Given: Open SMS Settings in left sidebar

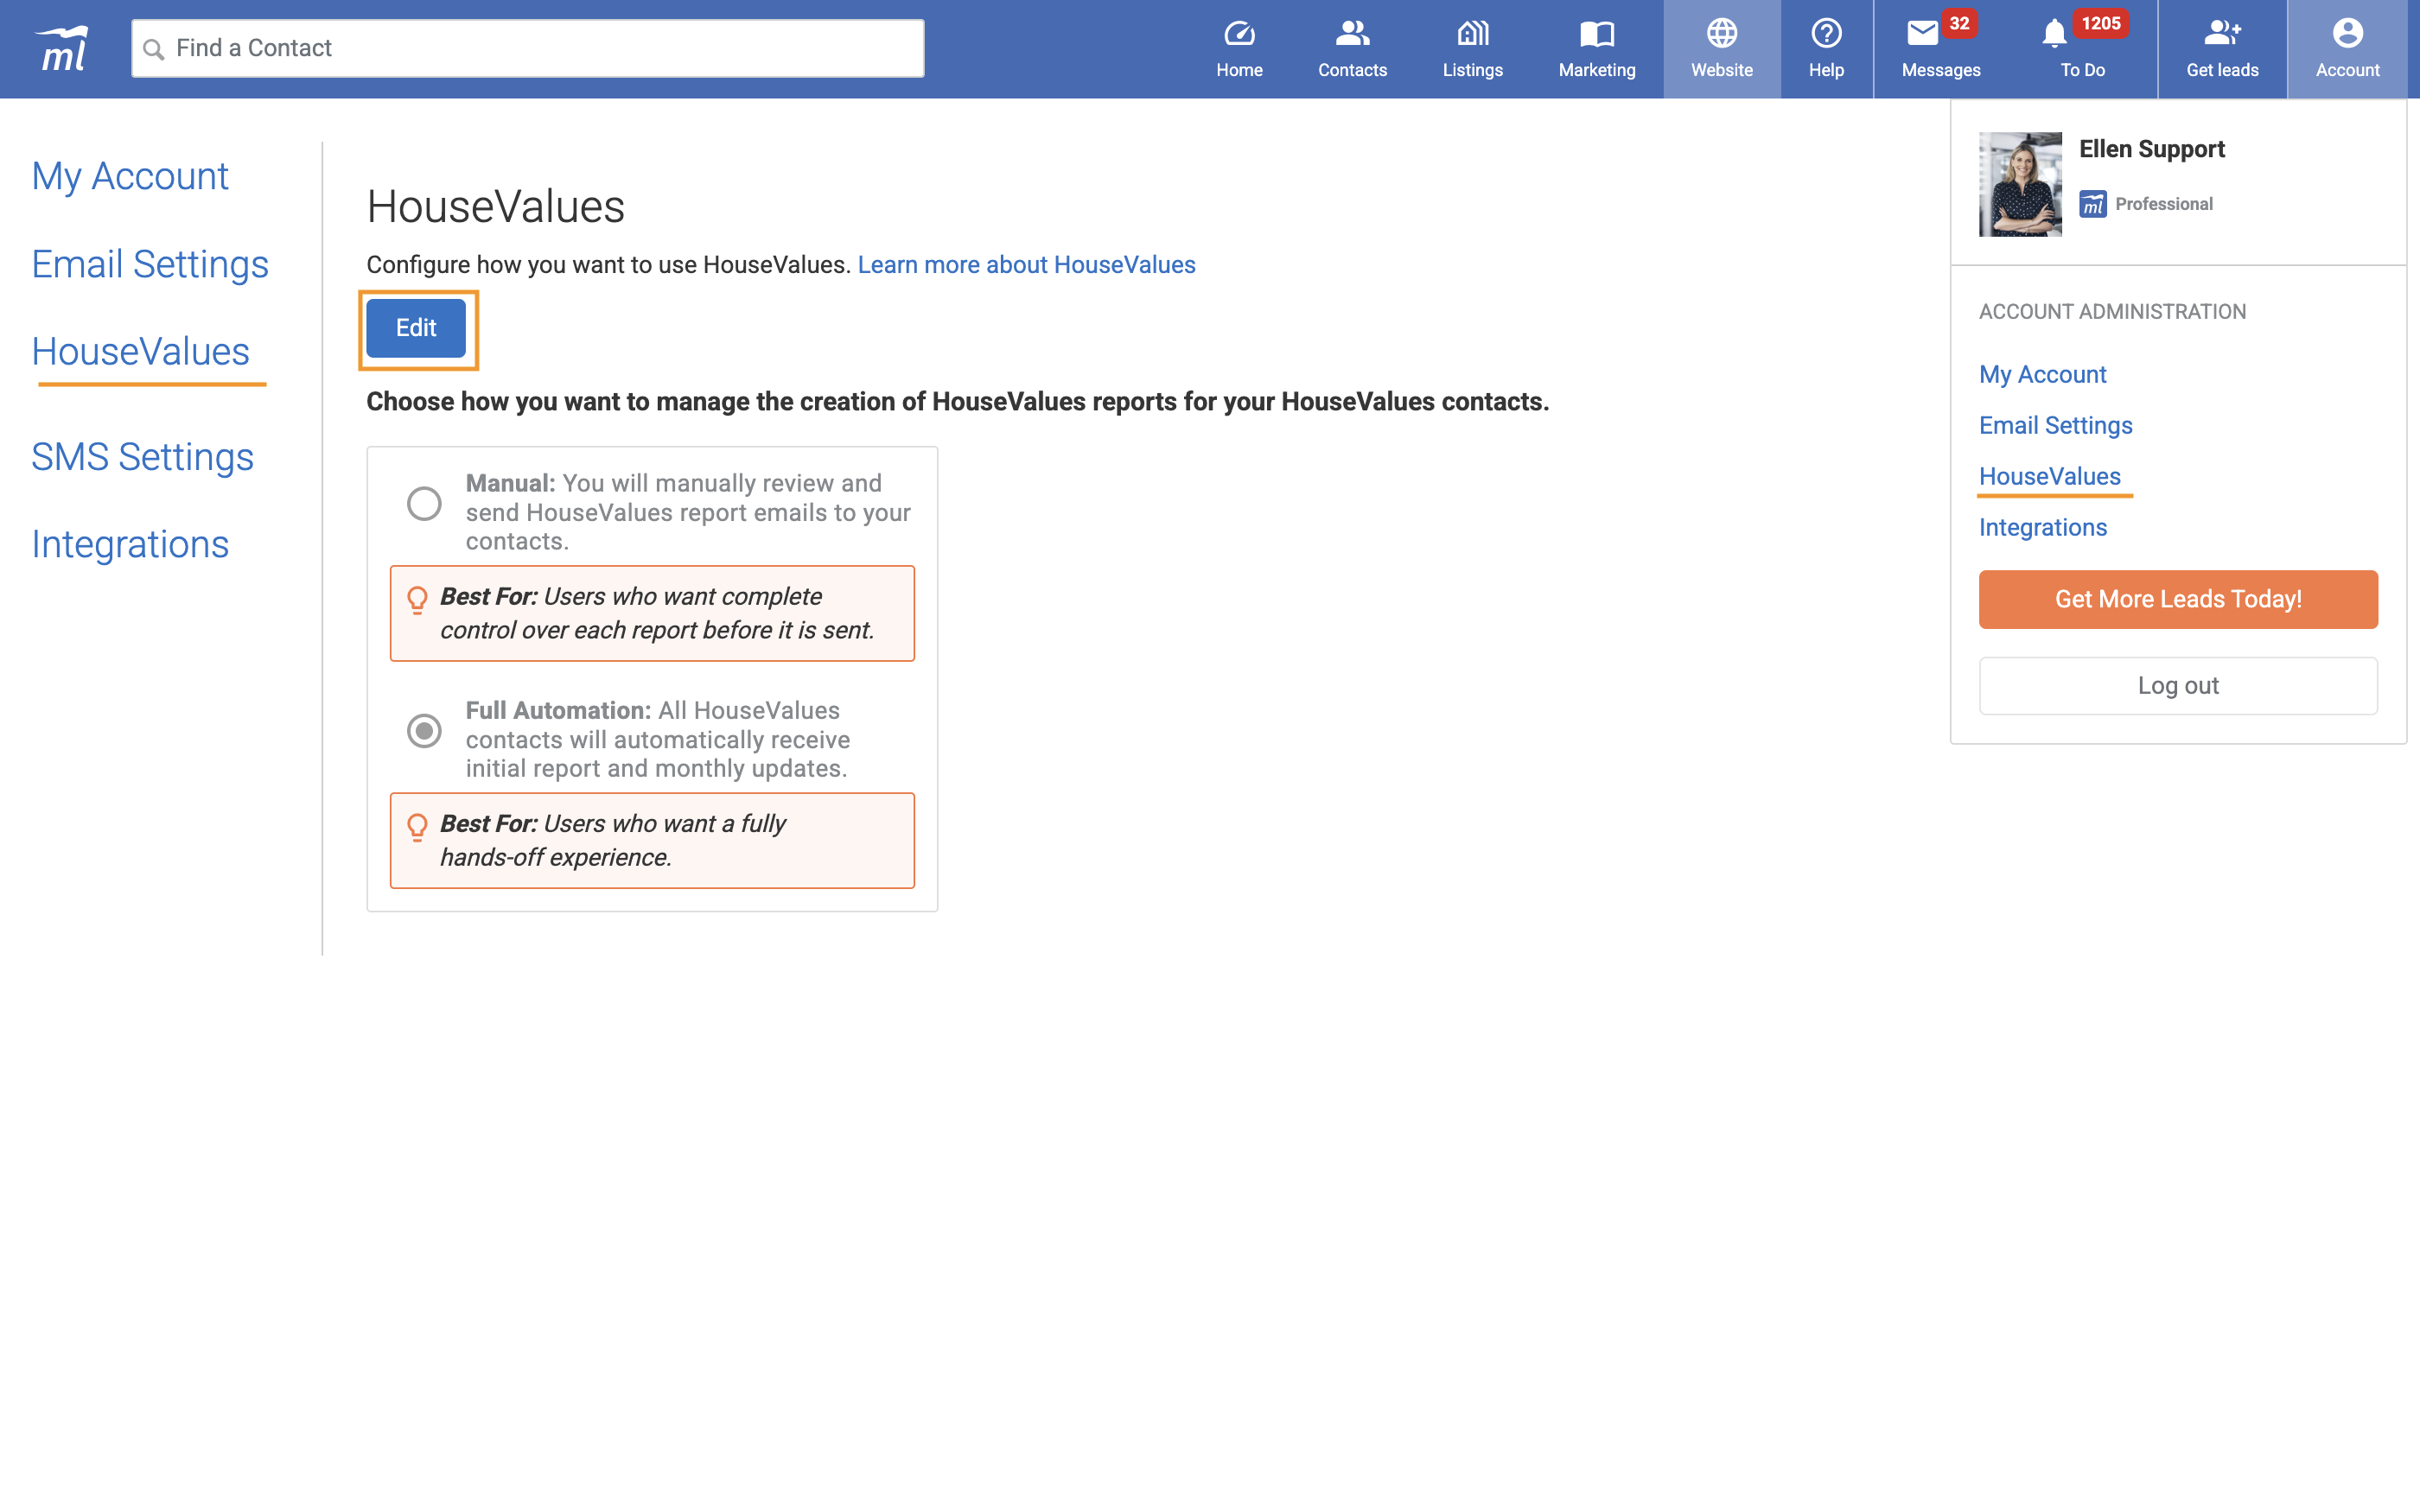Looking at the screenshot, I should pyautogui.click(x=143, y=457).
